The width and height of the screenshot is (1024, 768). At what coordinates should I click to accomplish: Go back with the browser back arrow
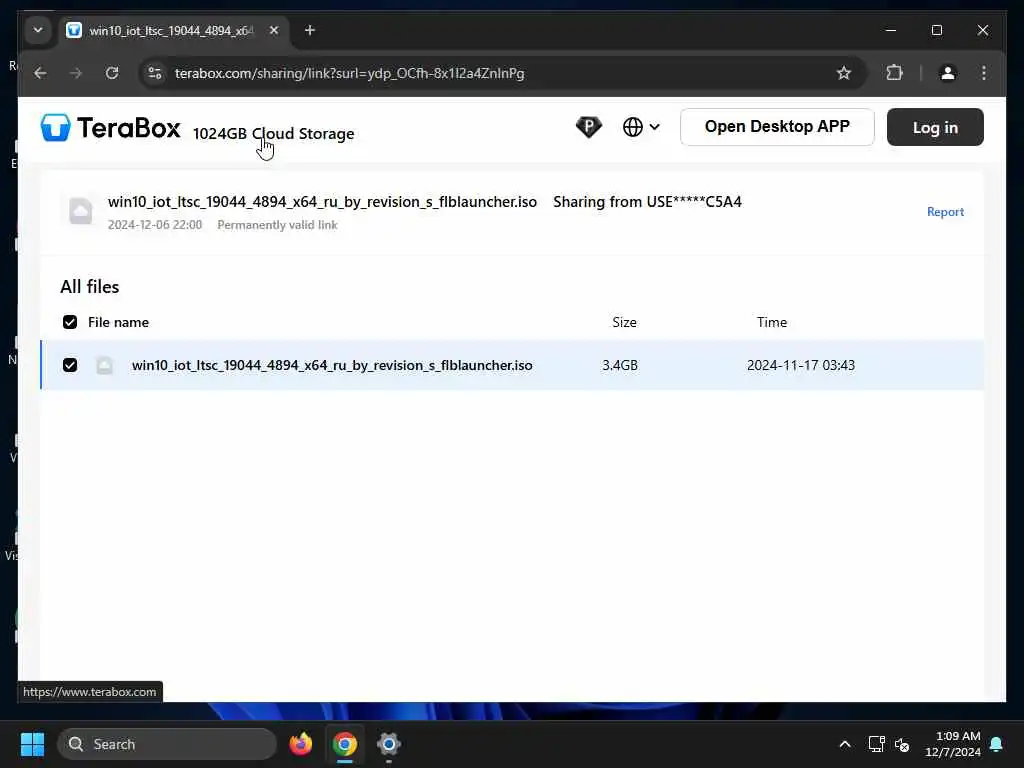(x=40, y=73)
